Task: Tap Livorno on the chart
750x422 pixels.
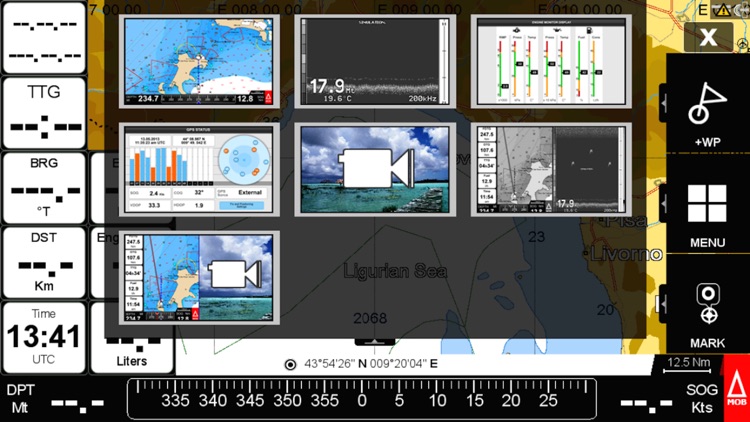Action: [627, 254]
